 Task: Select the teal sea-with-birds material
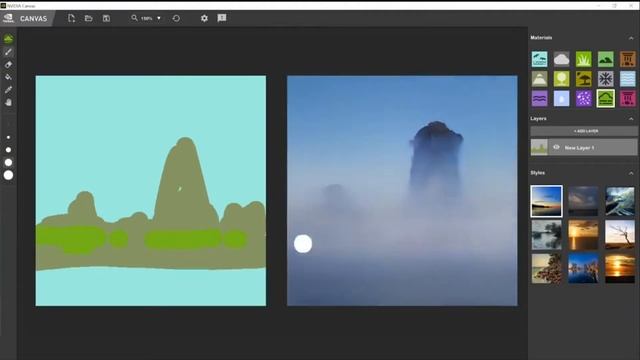(x=540, y=59)
